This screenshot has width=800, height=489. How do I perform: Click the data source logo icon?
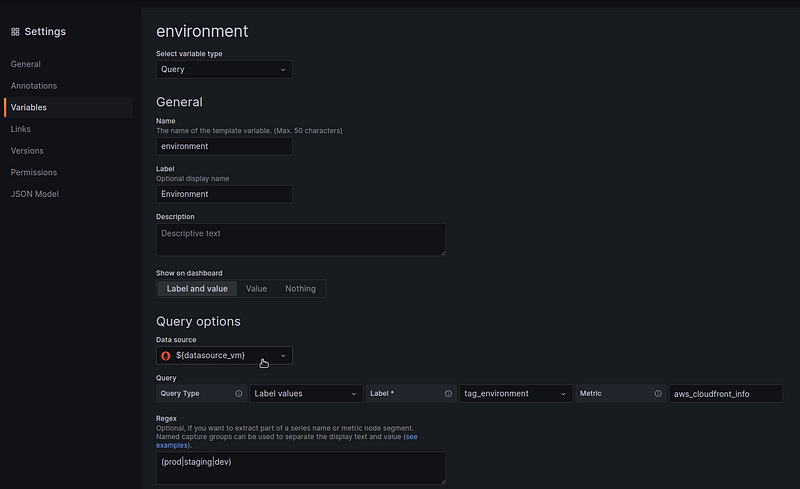pos(166,356)
